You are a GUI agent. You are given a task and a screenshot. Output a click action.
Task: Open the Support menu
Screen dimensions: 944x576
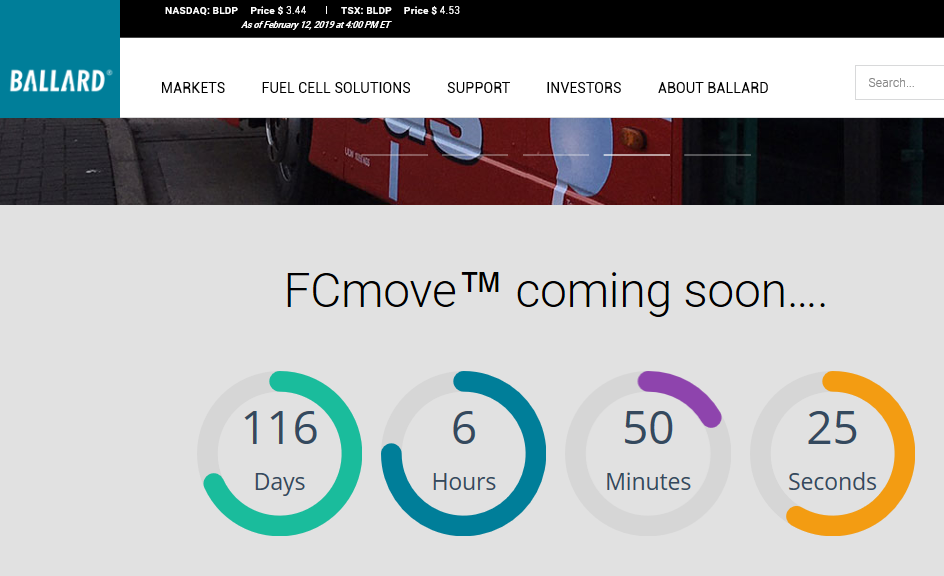[x=478, y=88]
